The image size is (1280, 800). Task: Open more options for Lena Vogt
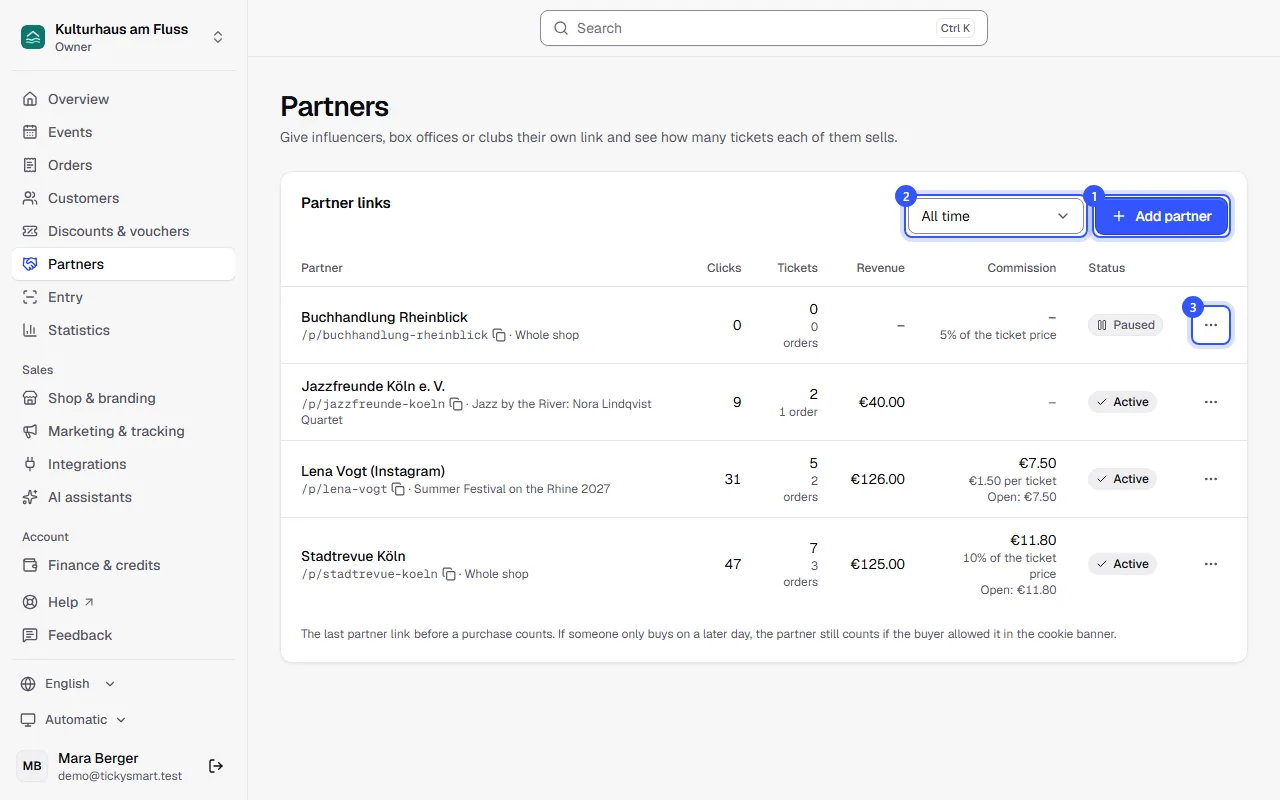1211,479
